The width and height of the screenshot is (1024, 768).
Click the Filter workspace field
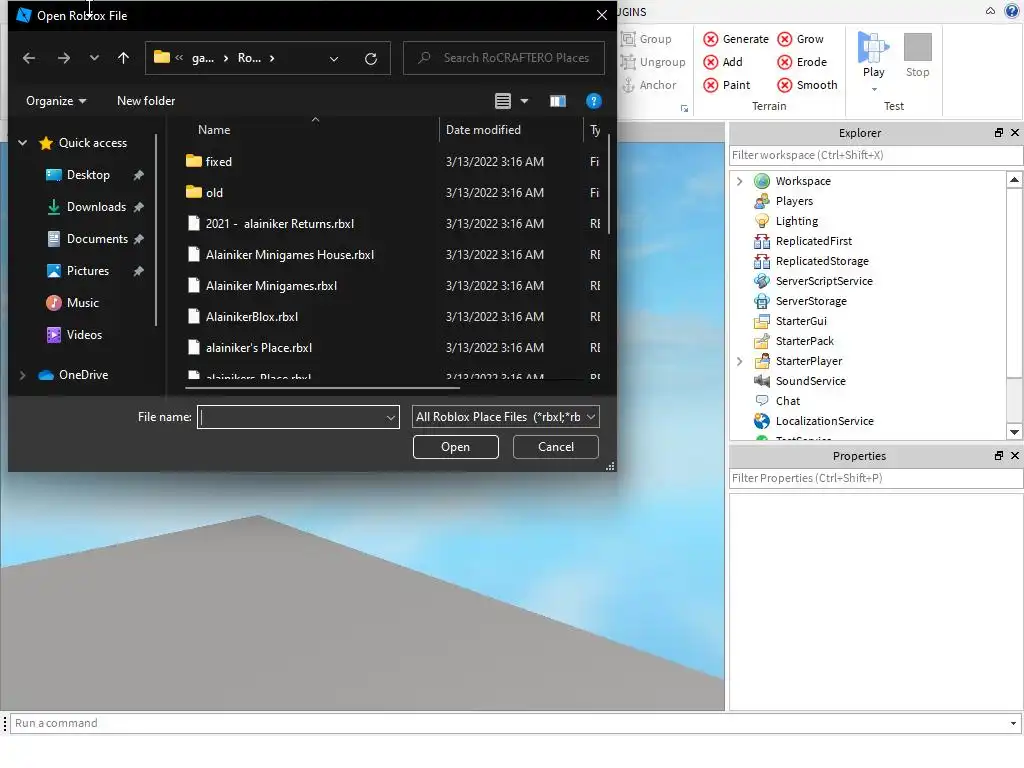(x=875, y=155)
